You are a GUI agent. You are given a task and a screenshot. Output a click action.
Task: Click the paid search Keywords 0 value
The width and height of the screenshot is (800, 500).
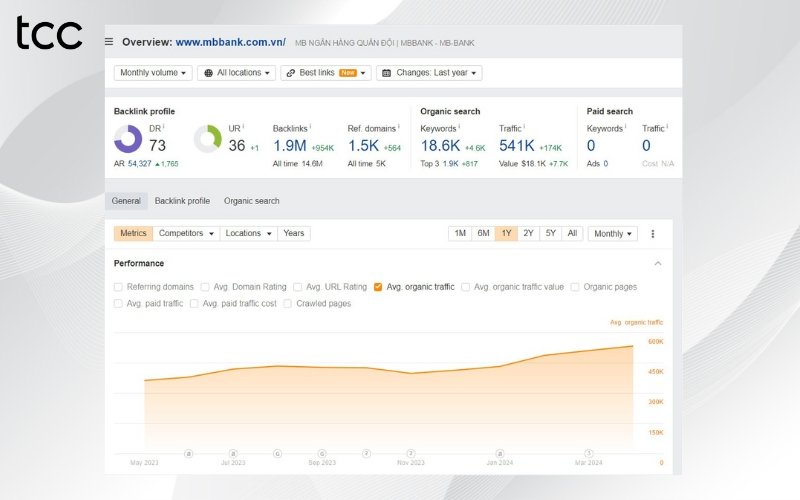pyautogui.click(x=591, y=146)
